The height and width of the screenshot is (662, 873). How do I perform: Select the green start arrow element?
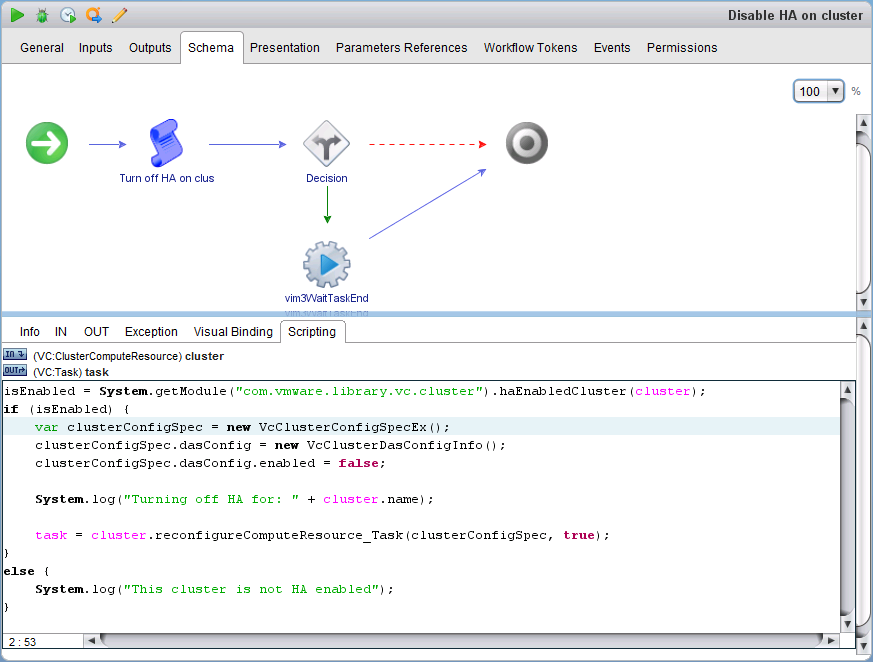pyautogui.click(x=47, y=144)
